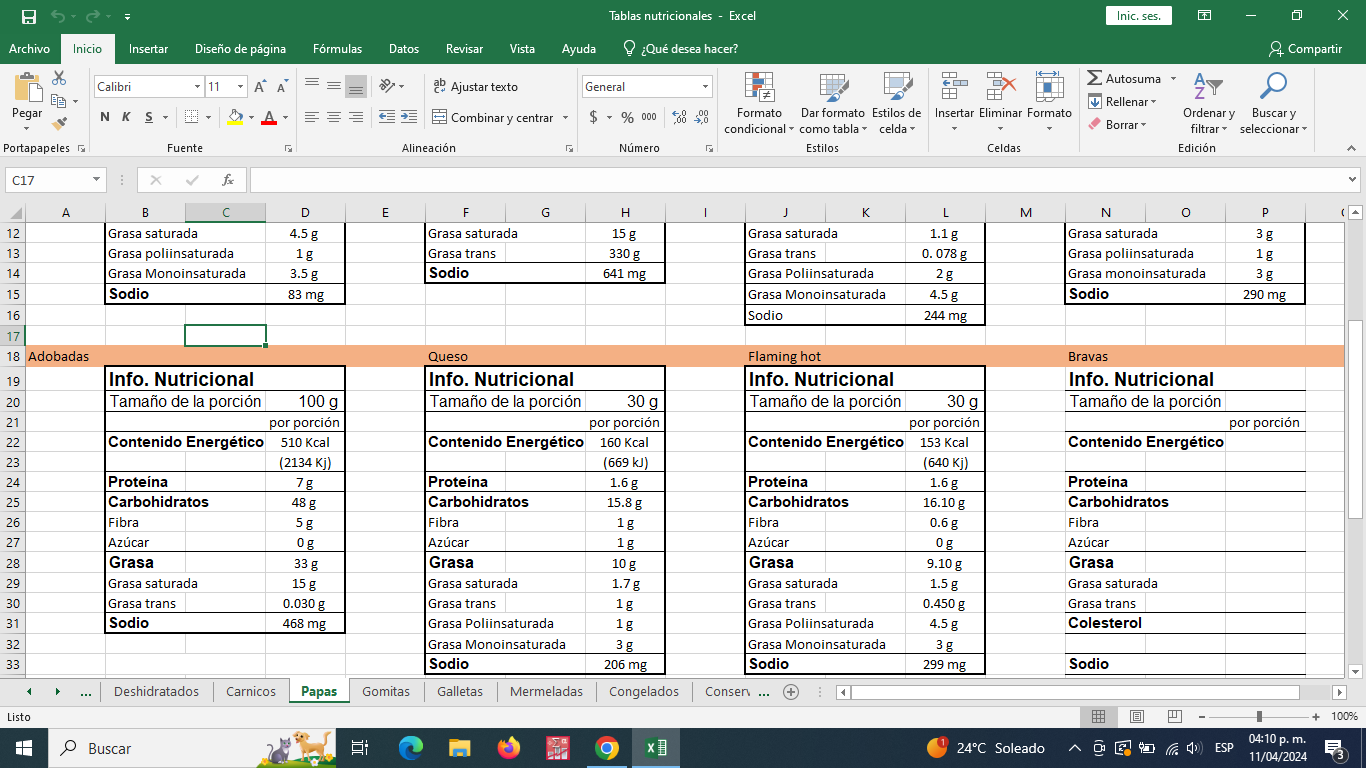Switch to the Fórmulas ribbon tab
The height and width of the screenshot is (768, 1366).
337,48
